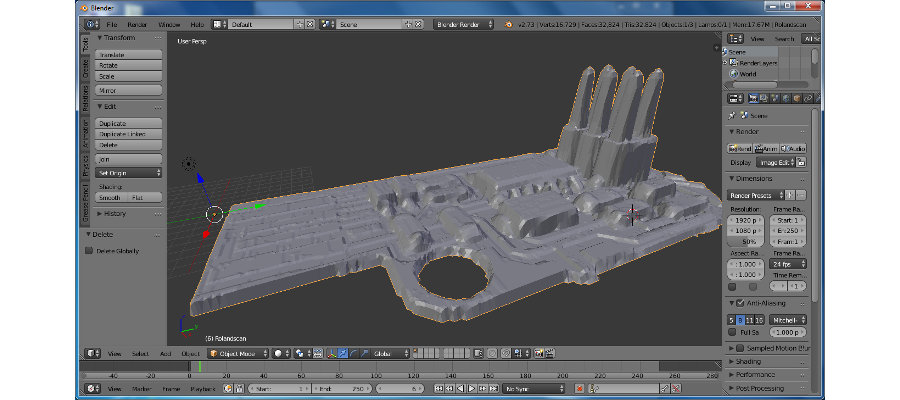Click the translate manipulator arrow icon
Image resolution: width=900 pixels, height=400 pixels.
(x=343, y=353)
